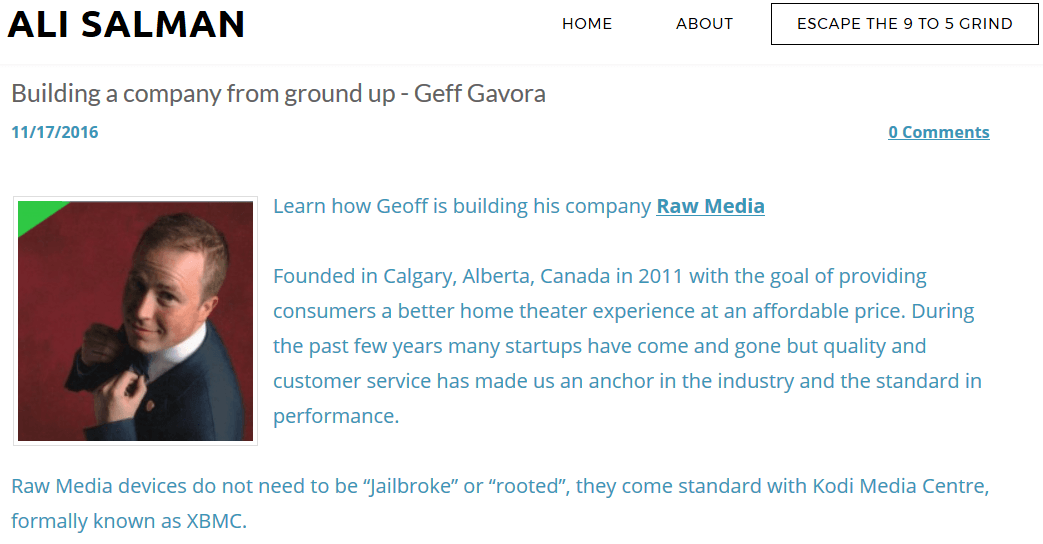Go to the ABOUT page
The height and width of the screenshot is (544, 1043).
pyautogui.click(x=704, y=24)
